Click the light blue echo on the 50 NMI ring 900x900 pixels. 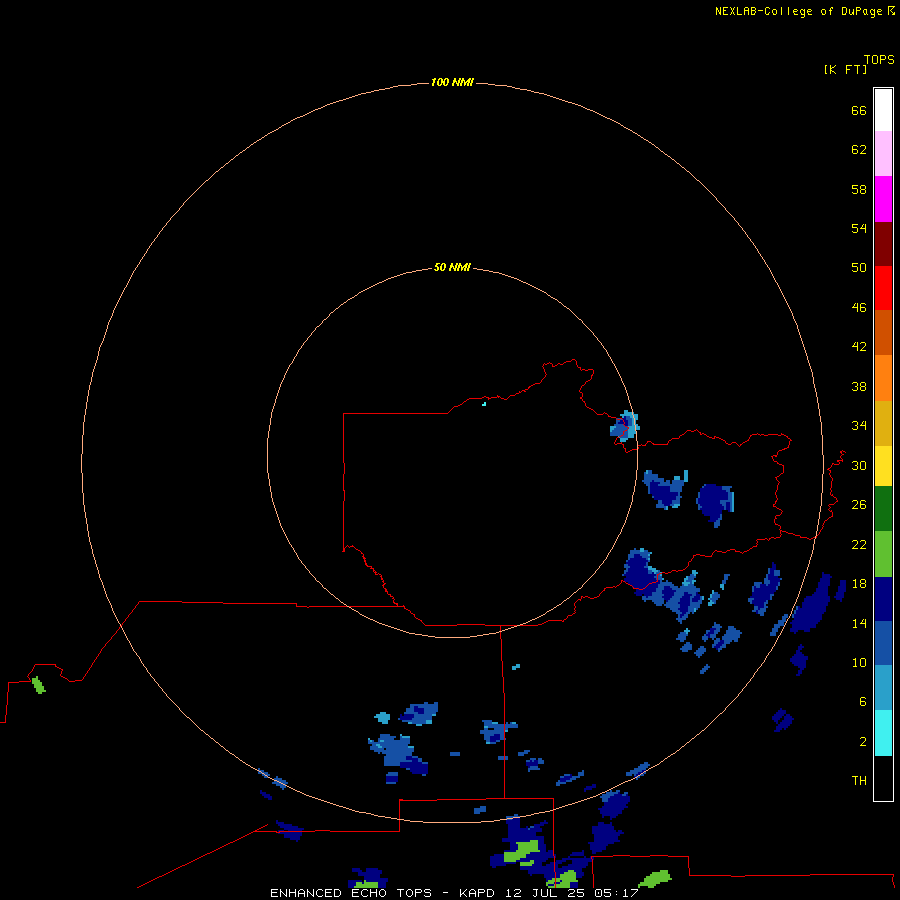[624, 426]
